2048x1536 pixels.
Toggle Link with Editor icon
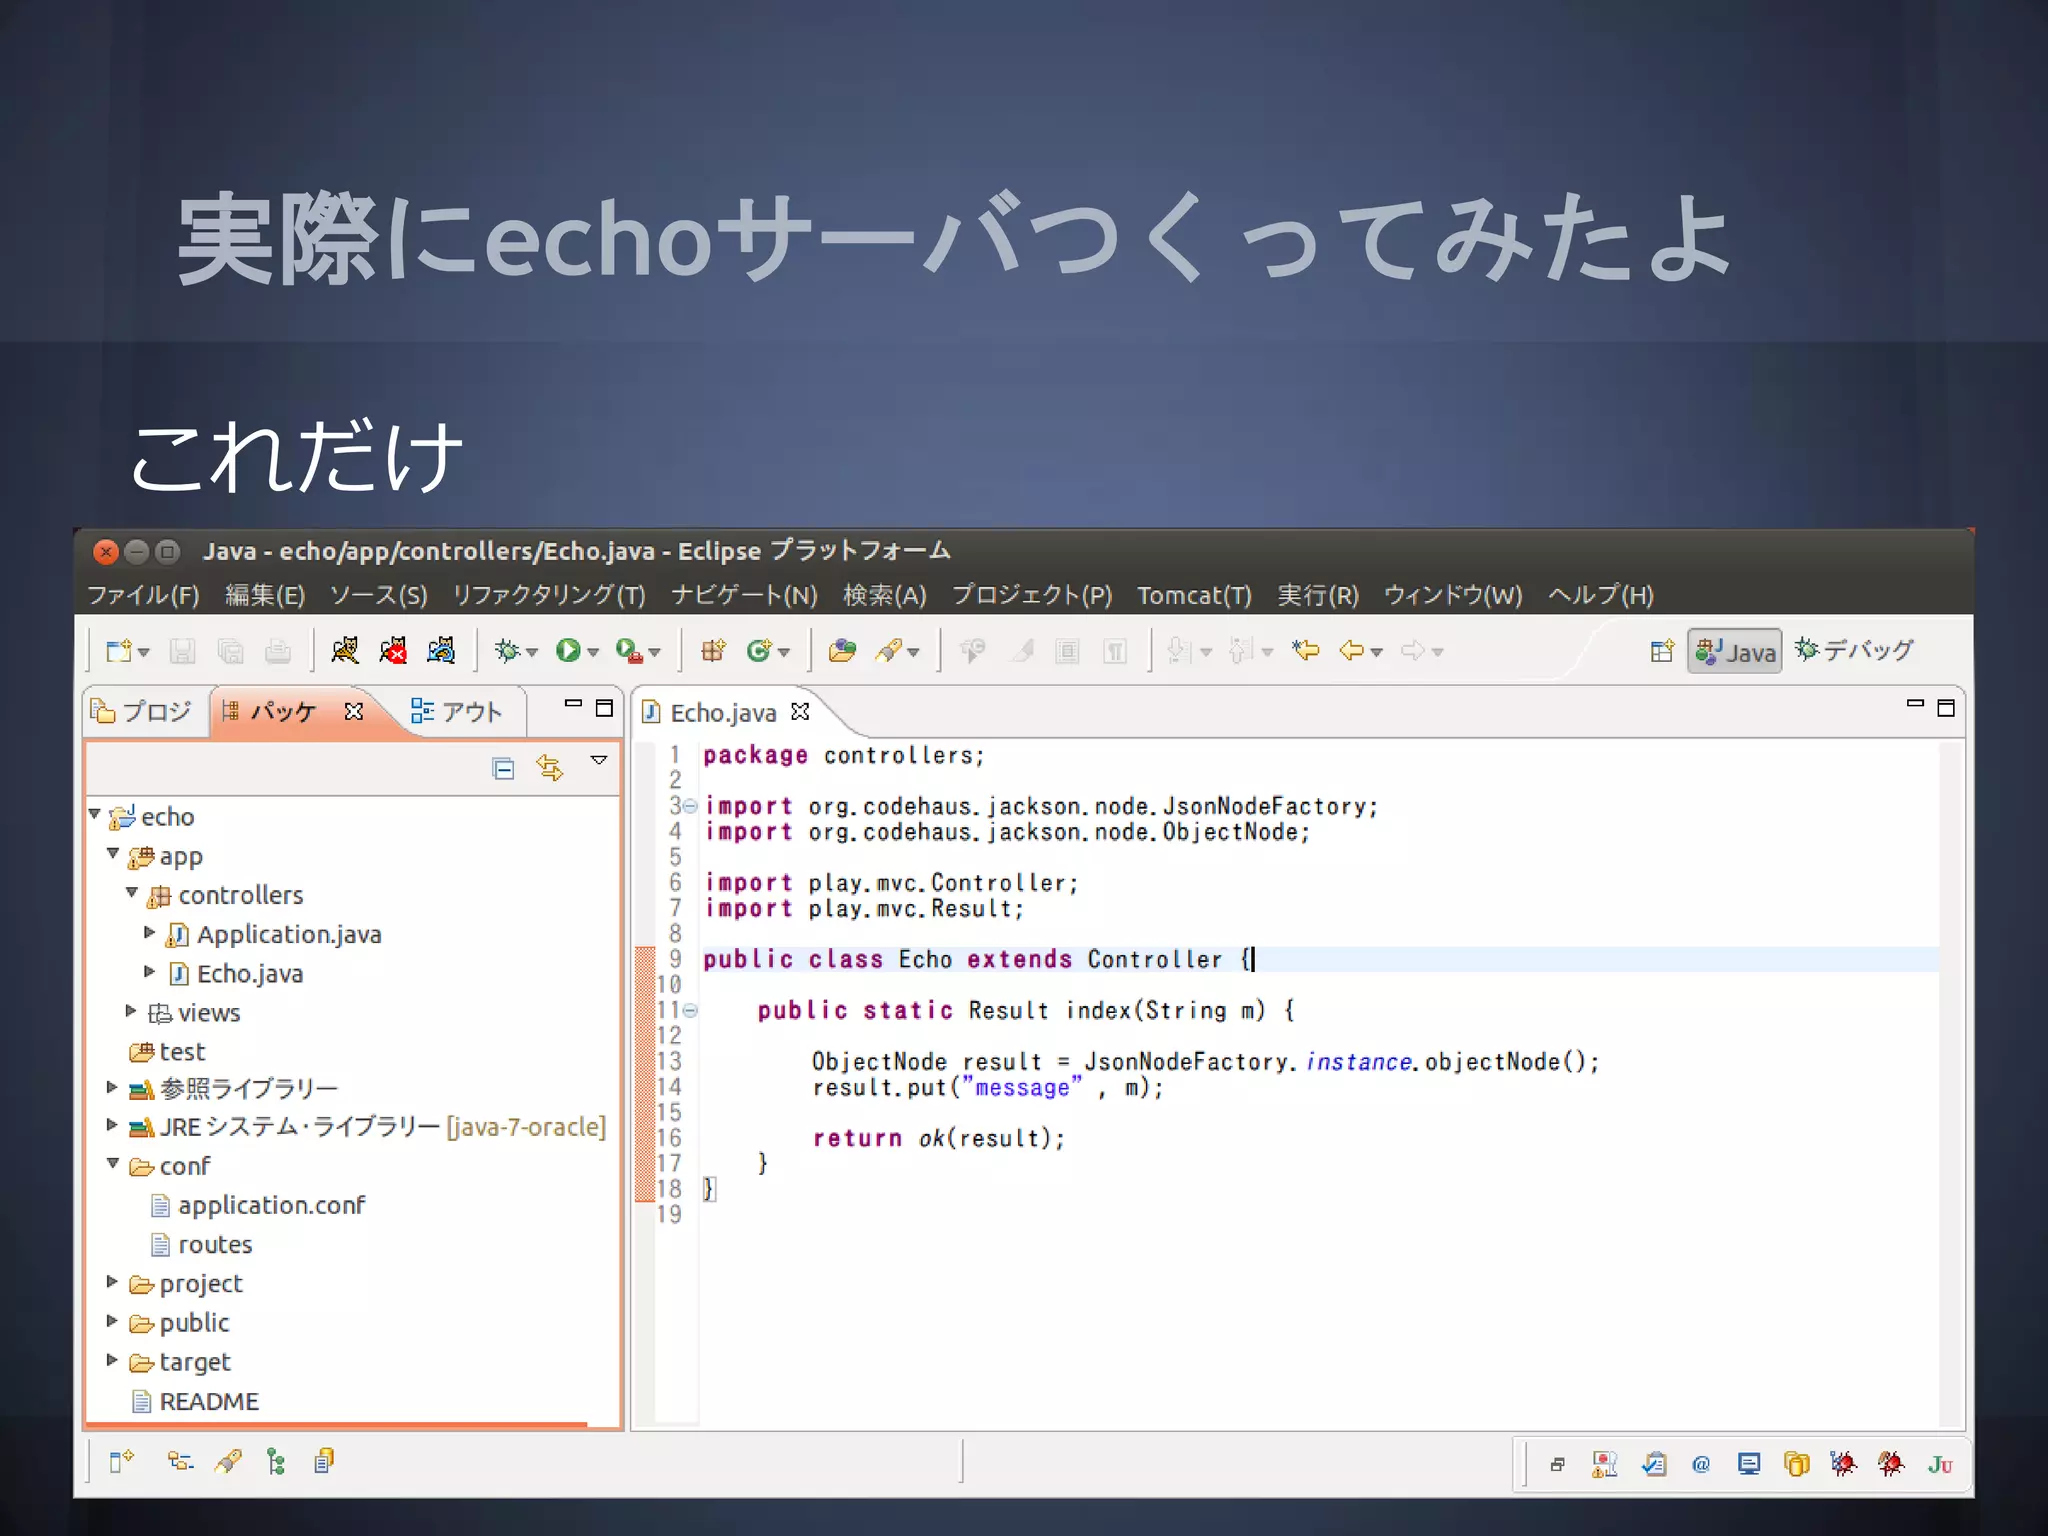click(550, 768)
